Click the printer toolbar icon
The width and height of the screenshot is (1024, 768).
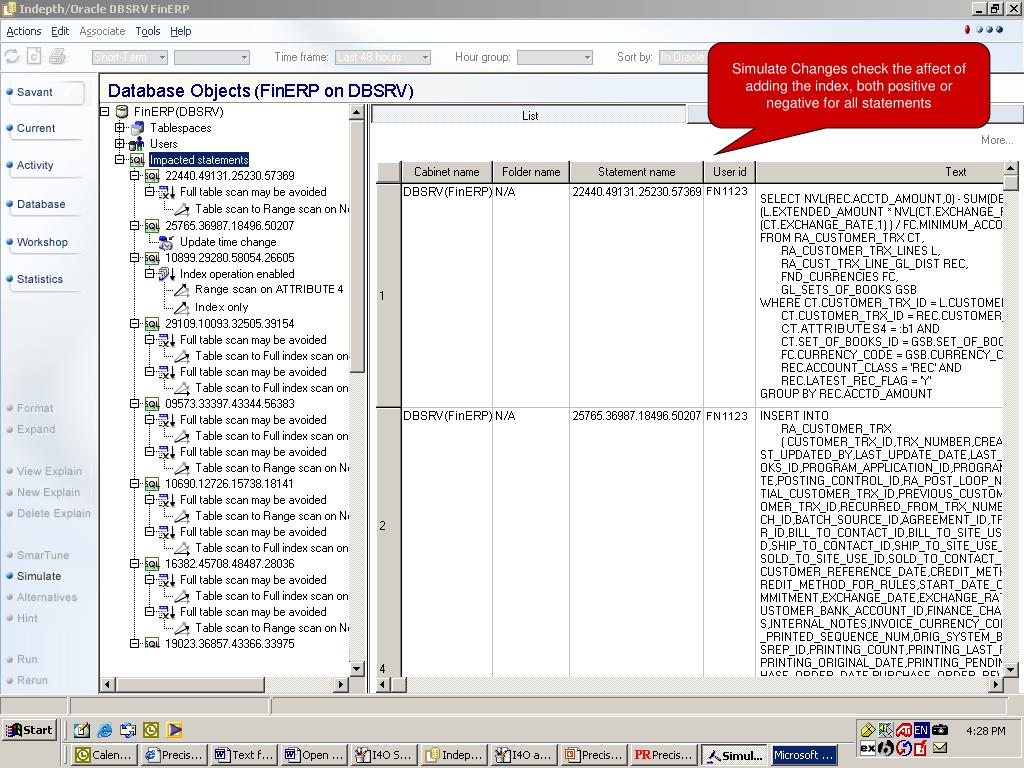coord(58,57)
